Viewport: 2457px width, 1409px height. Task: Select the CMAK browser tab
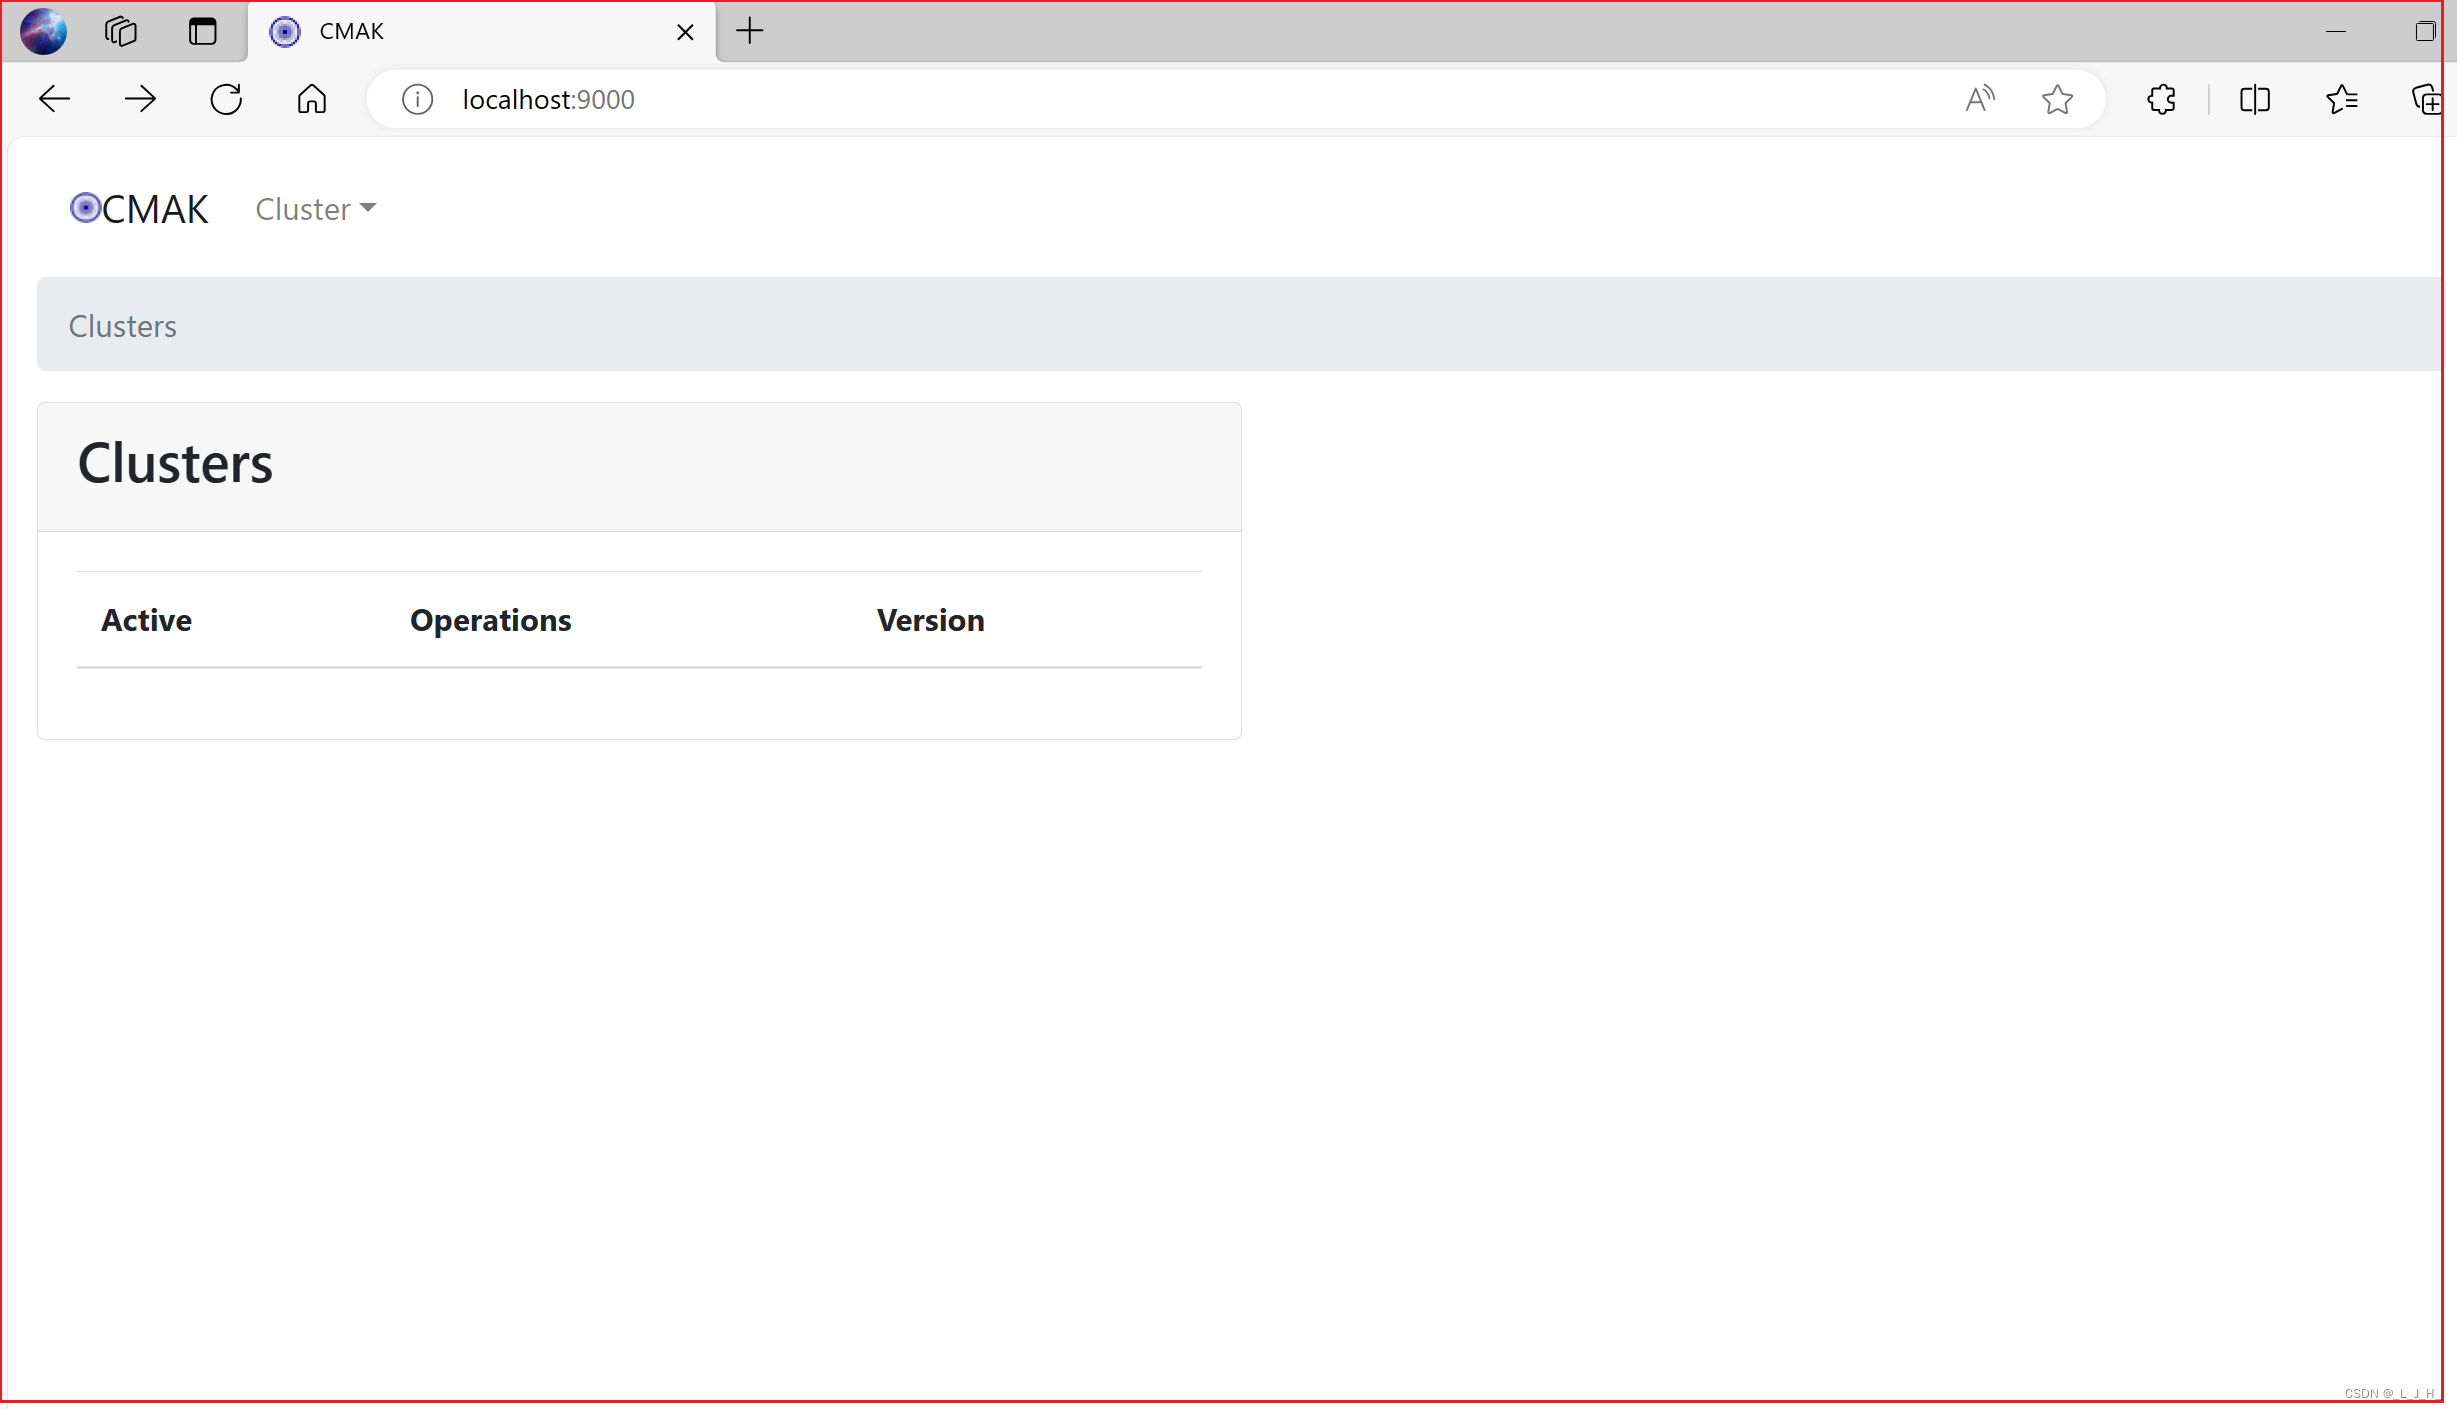pyautogui.click(x=481, y=32)
